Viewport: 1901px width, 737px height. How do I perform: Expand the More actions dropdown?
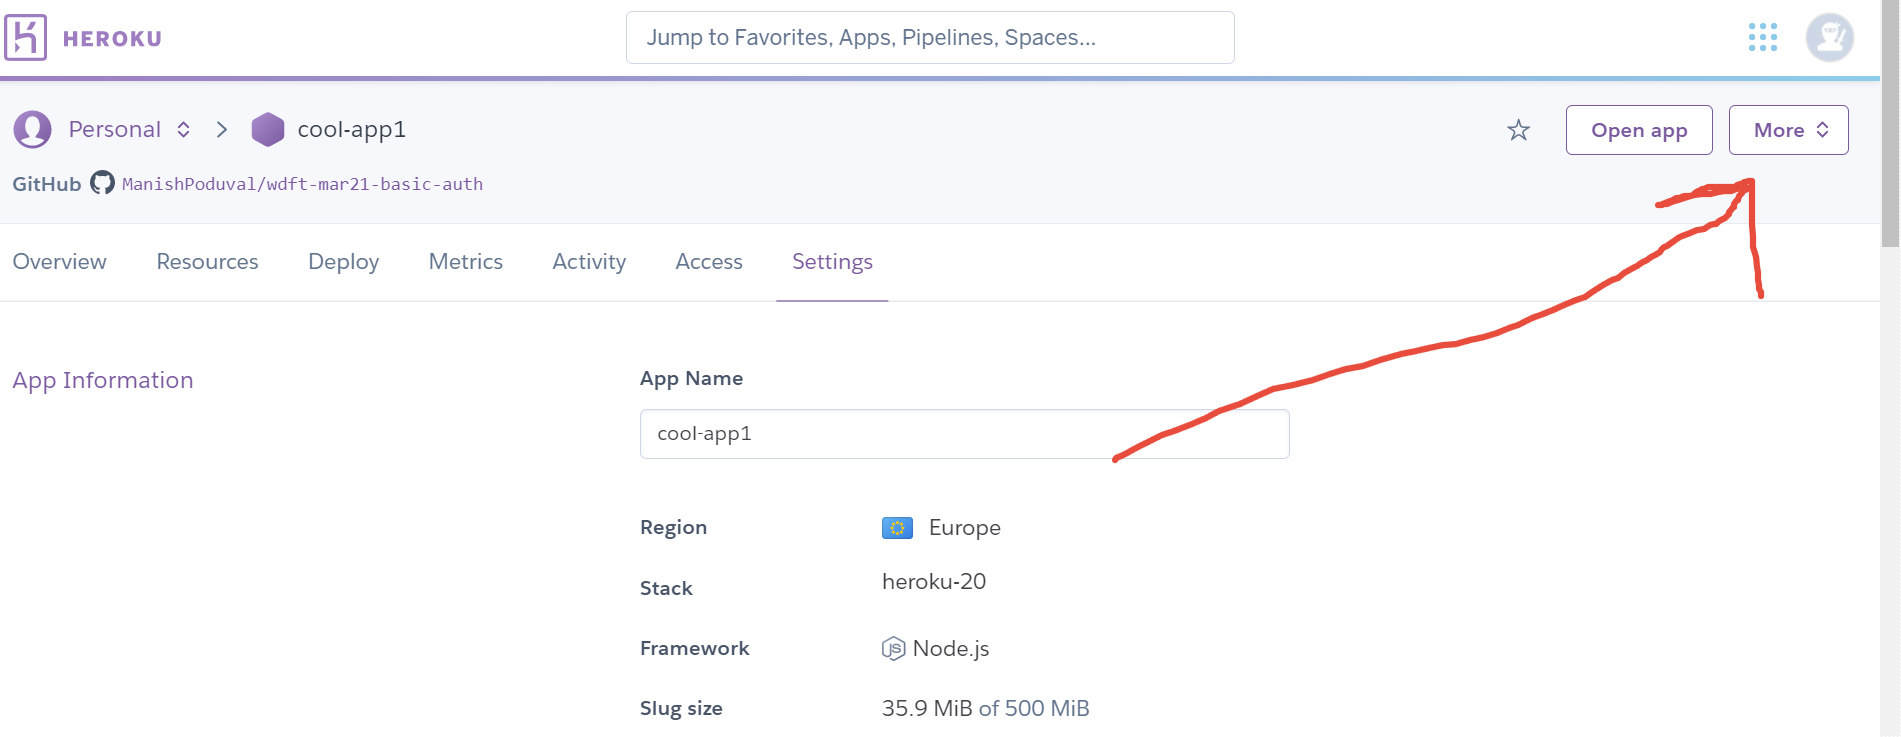[1788, 130]
